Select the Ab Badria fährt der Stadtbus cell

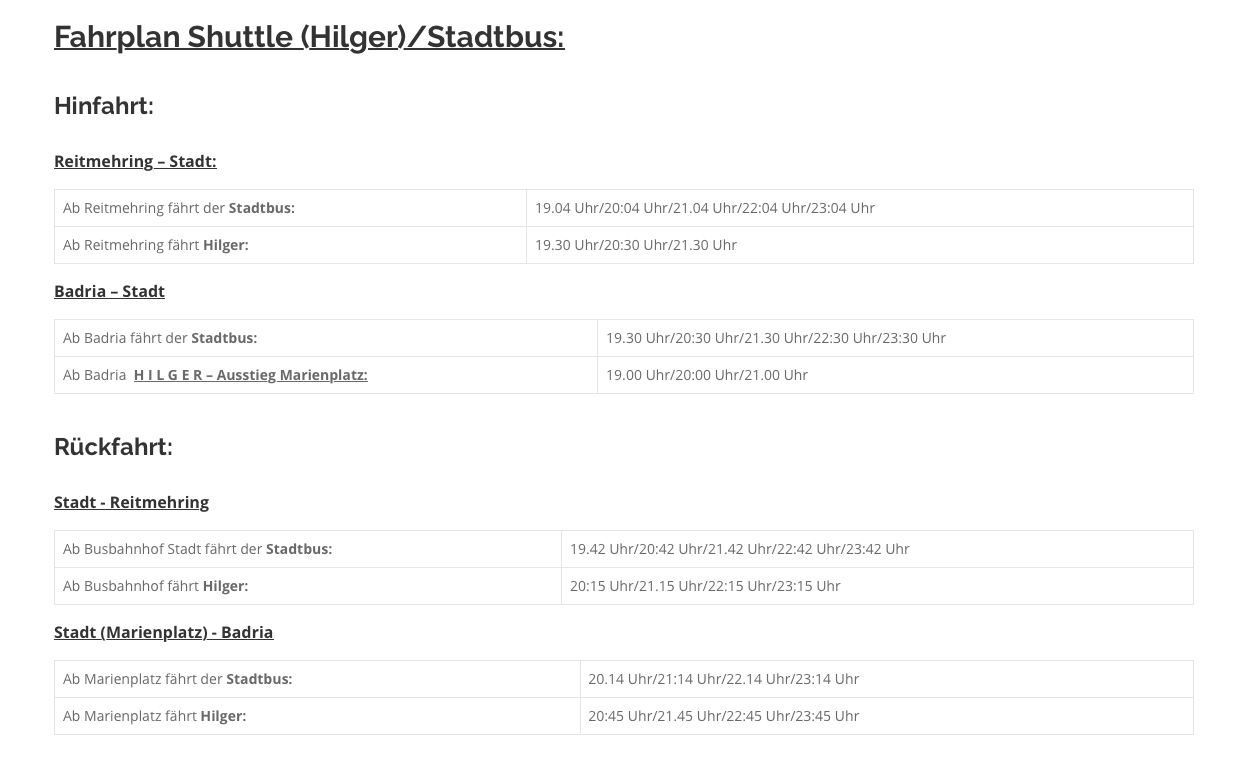click(160, 338)
